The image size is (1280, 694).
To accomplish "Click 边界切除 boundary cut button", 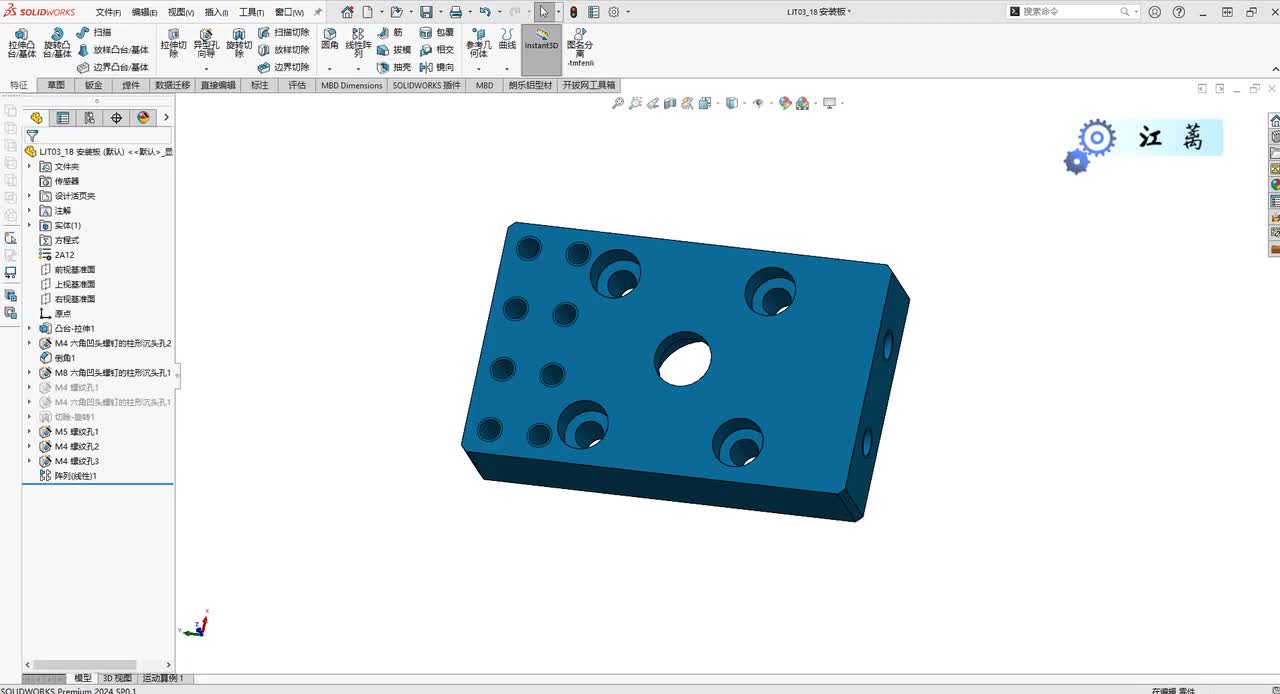I will pos(283,67).
